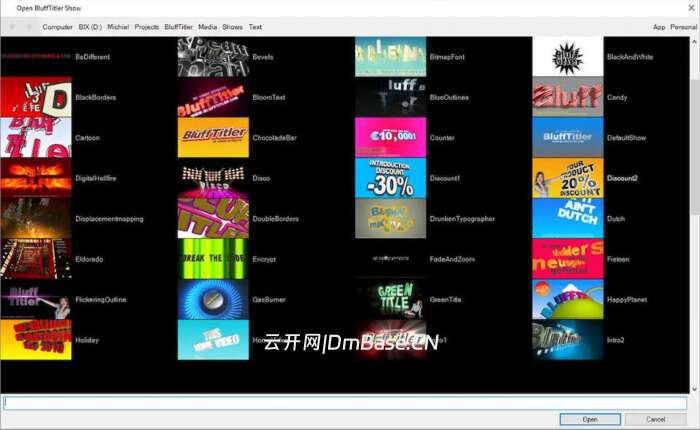Click the Dutch show label
Viewport: 700px width, 430px height.
[x=616, y=219]
